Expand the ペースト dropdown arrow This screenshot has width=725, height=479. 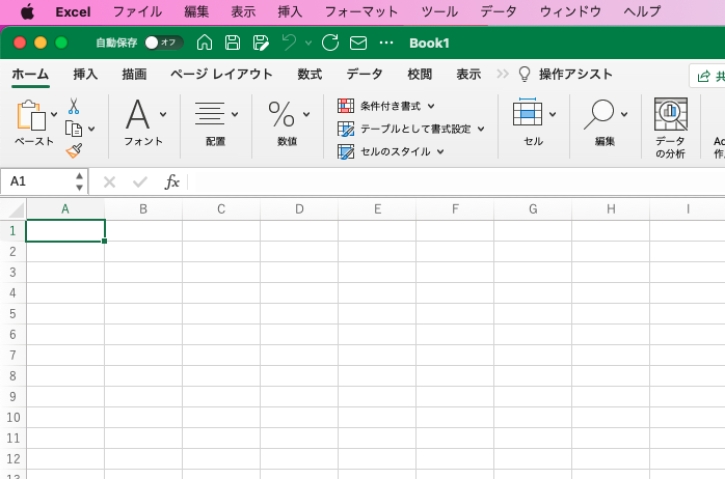coord(54,114)
